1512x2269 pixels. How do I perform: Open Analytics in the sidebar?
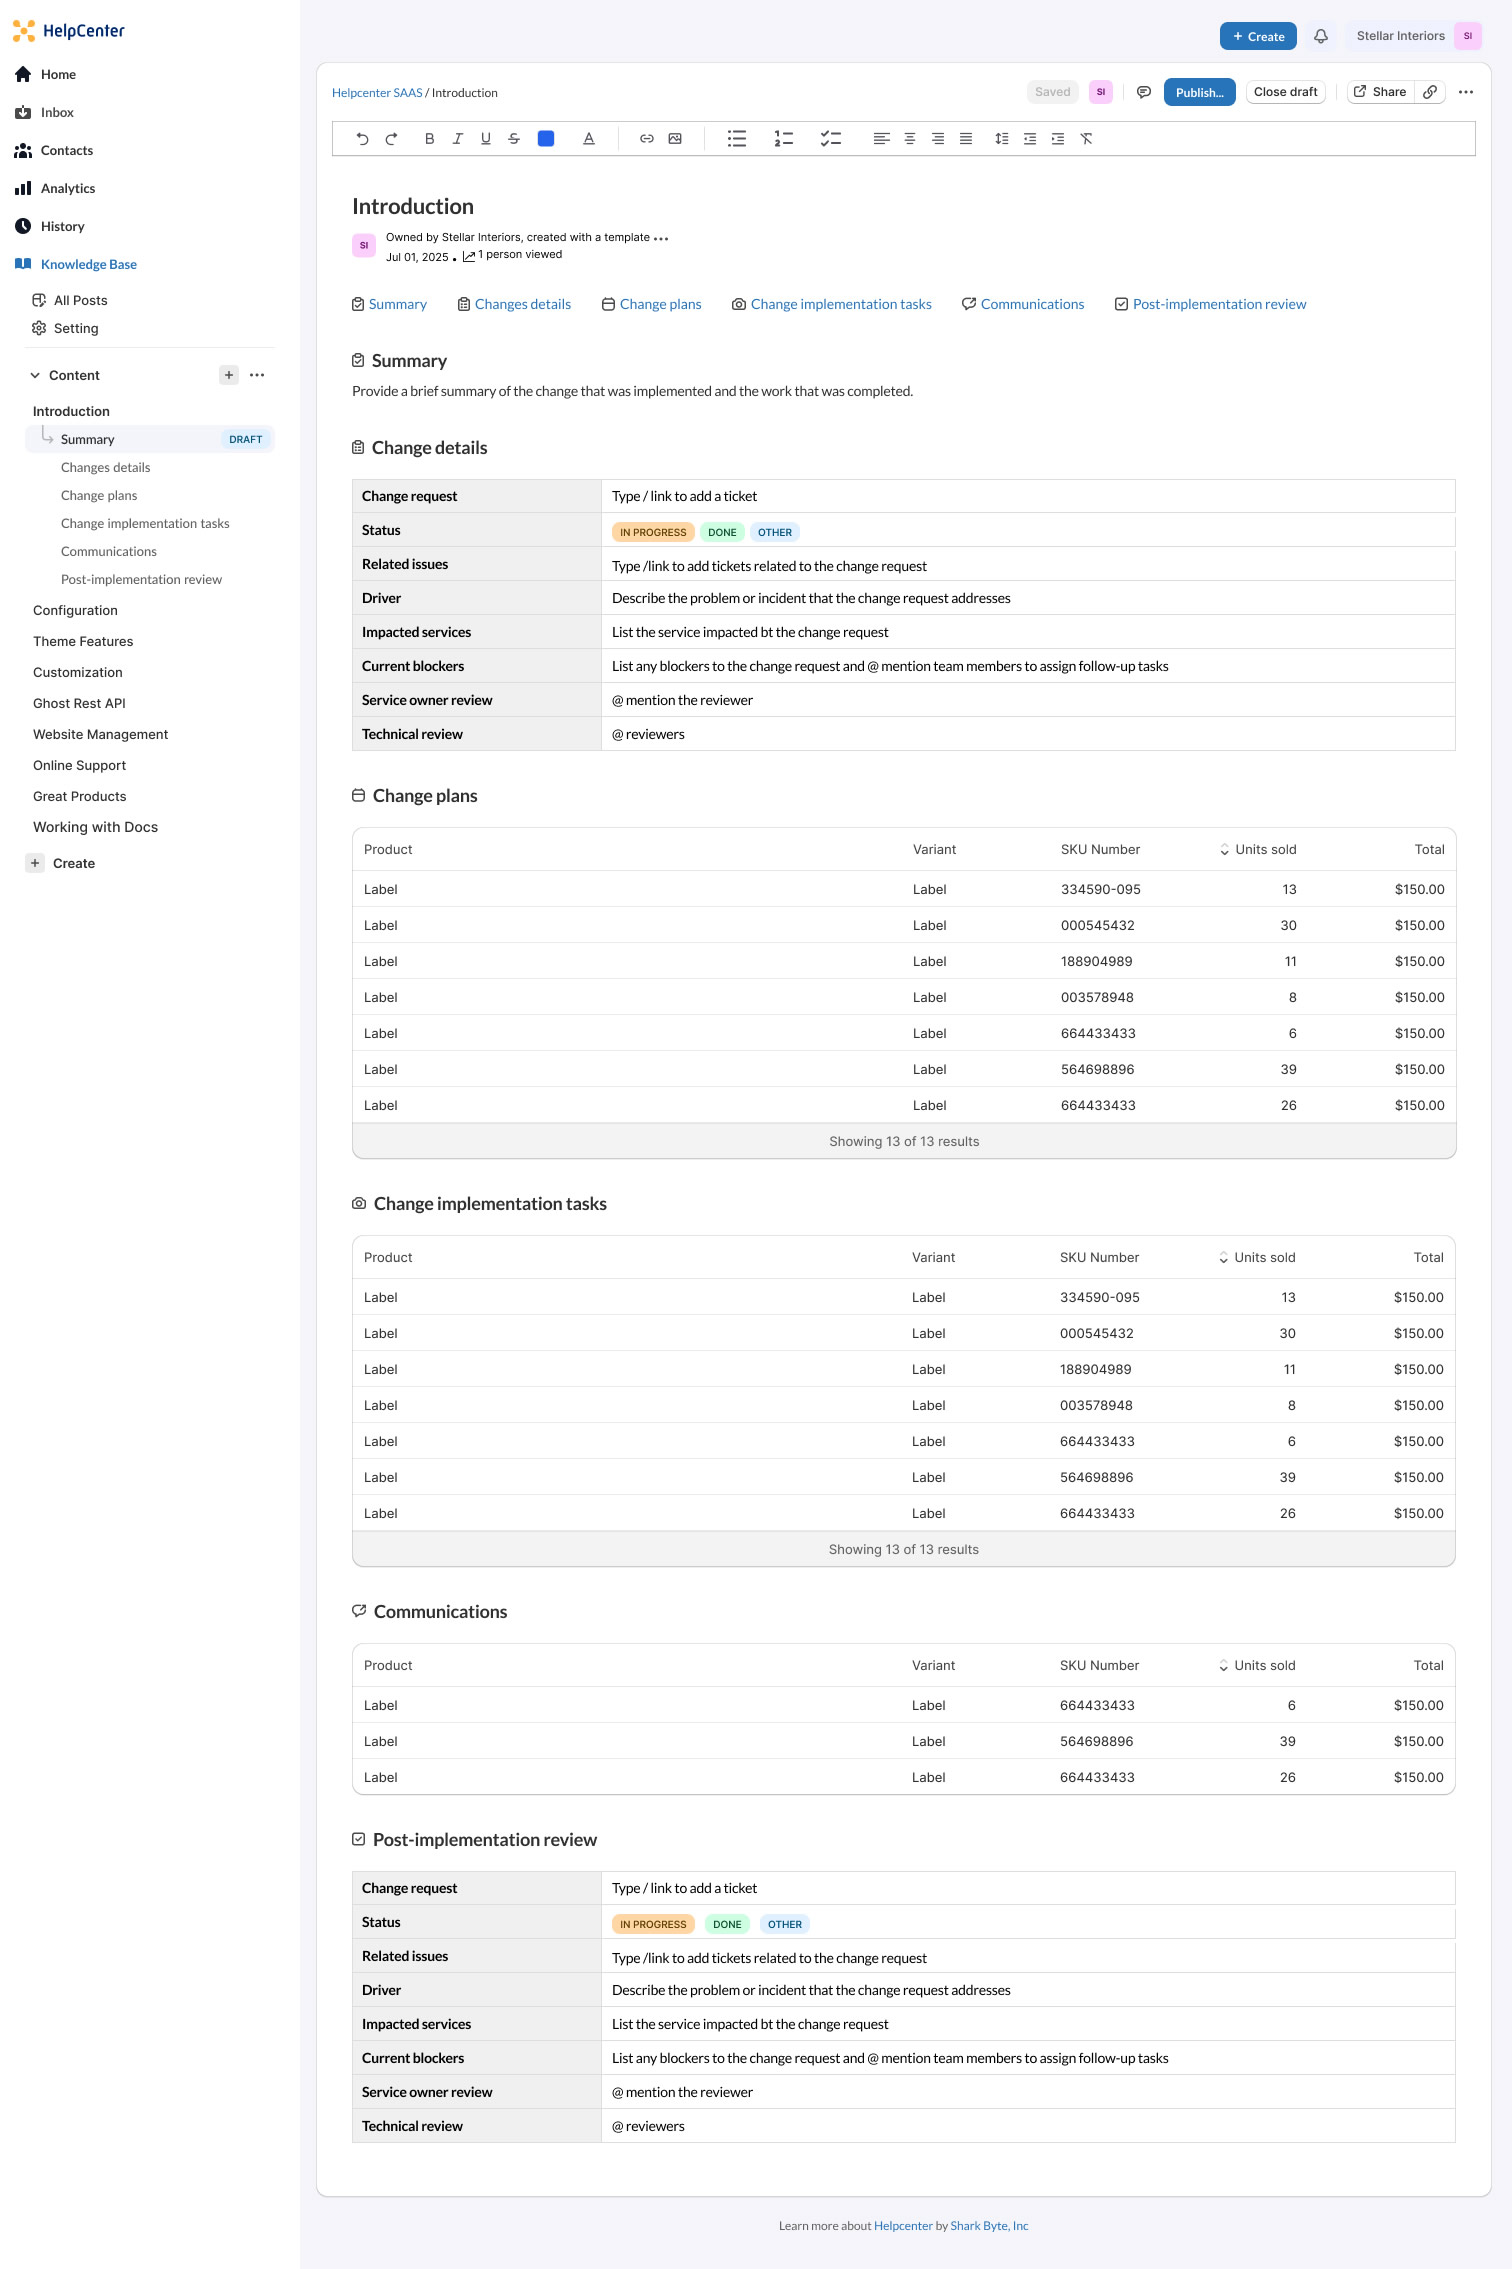(68, 188)
